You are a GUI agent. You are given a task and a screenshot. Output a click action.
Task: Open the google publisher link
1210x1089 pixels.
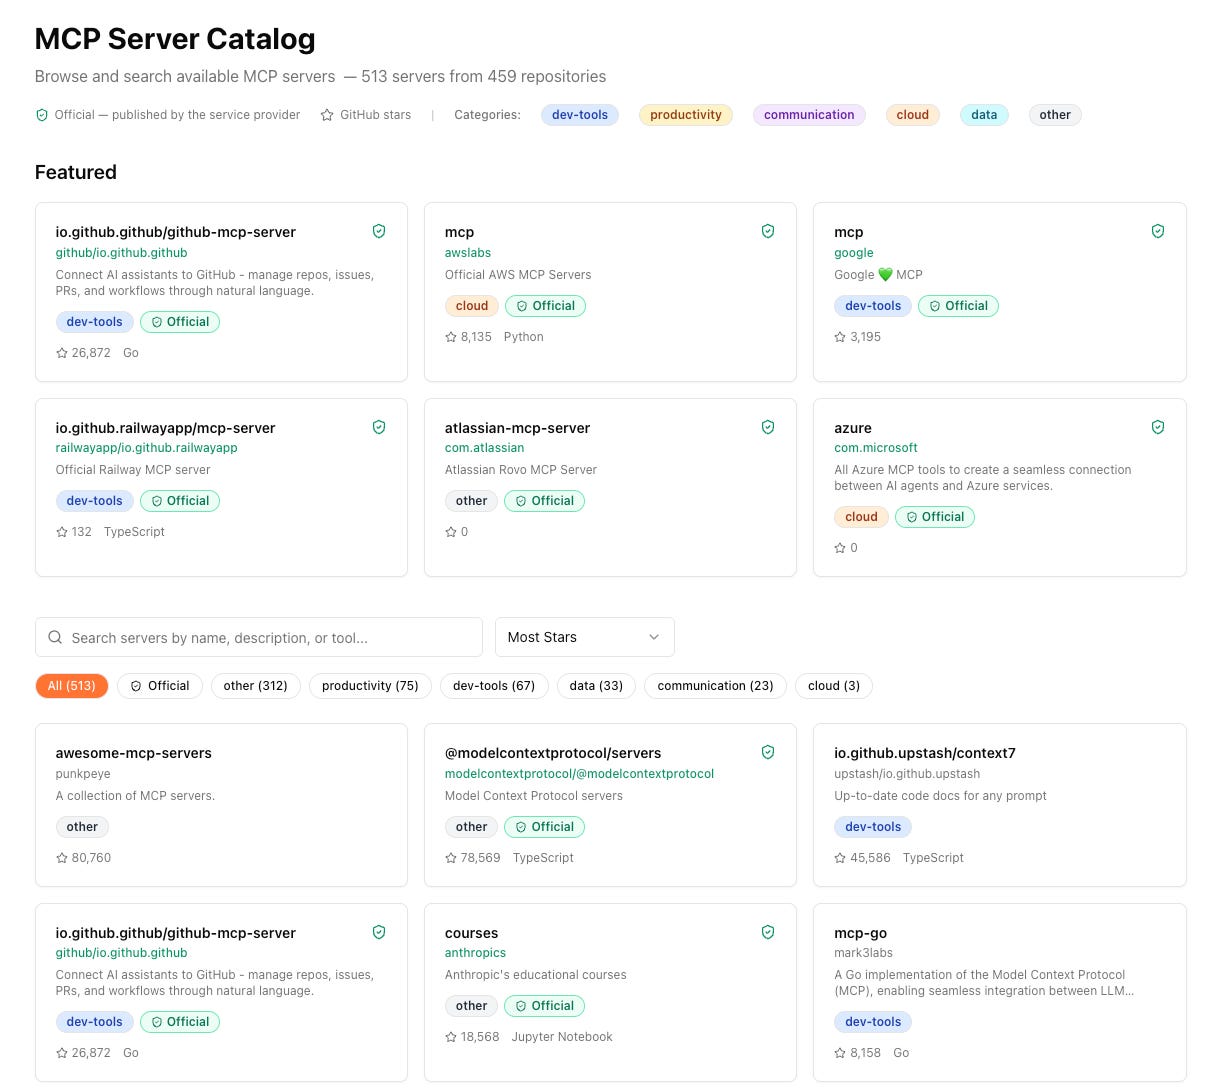(x=854, y=253)
